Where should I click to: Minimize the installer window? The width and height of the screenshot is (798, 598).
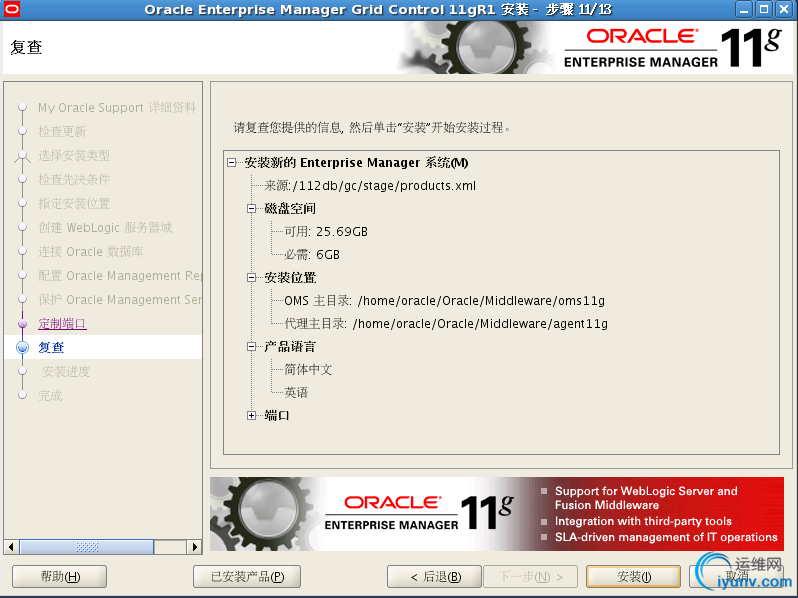pos(744,9)
